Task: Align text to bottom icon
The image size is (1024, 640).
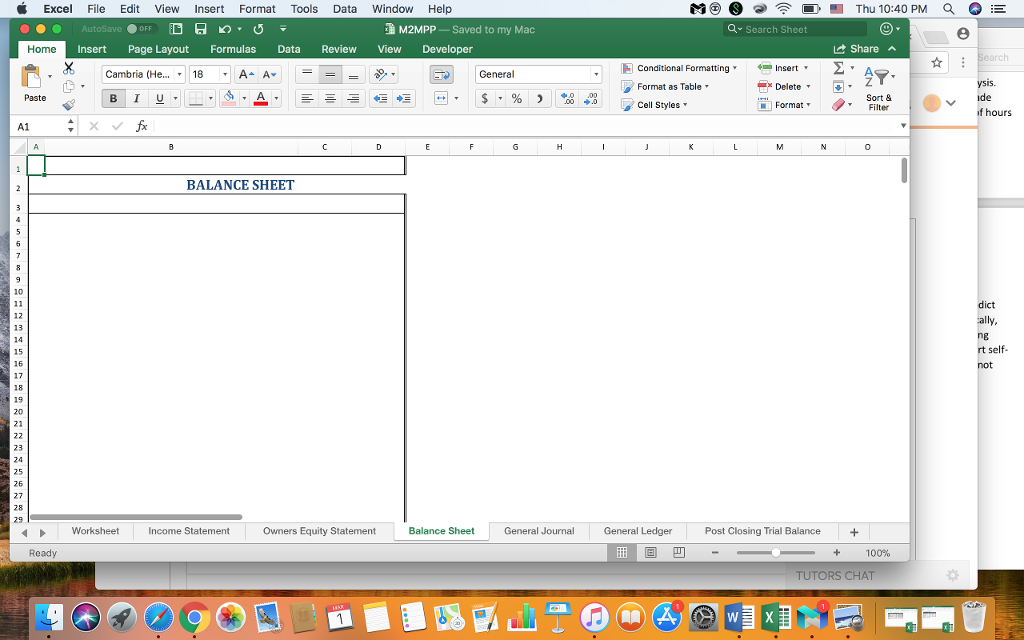Action: 353,74
